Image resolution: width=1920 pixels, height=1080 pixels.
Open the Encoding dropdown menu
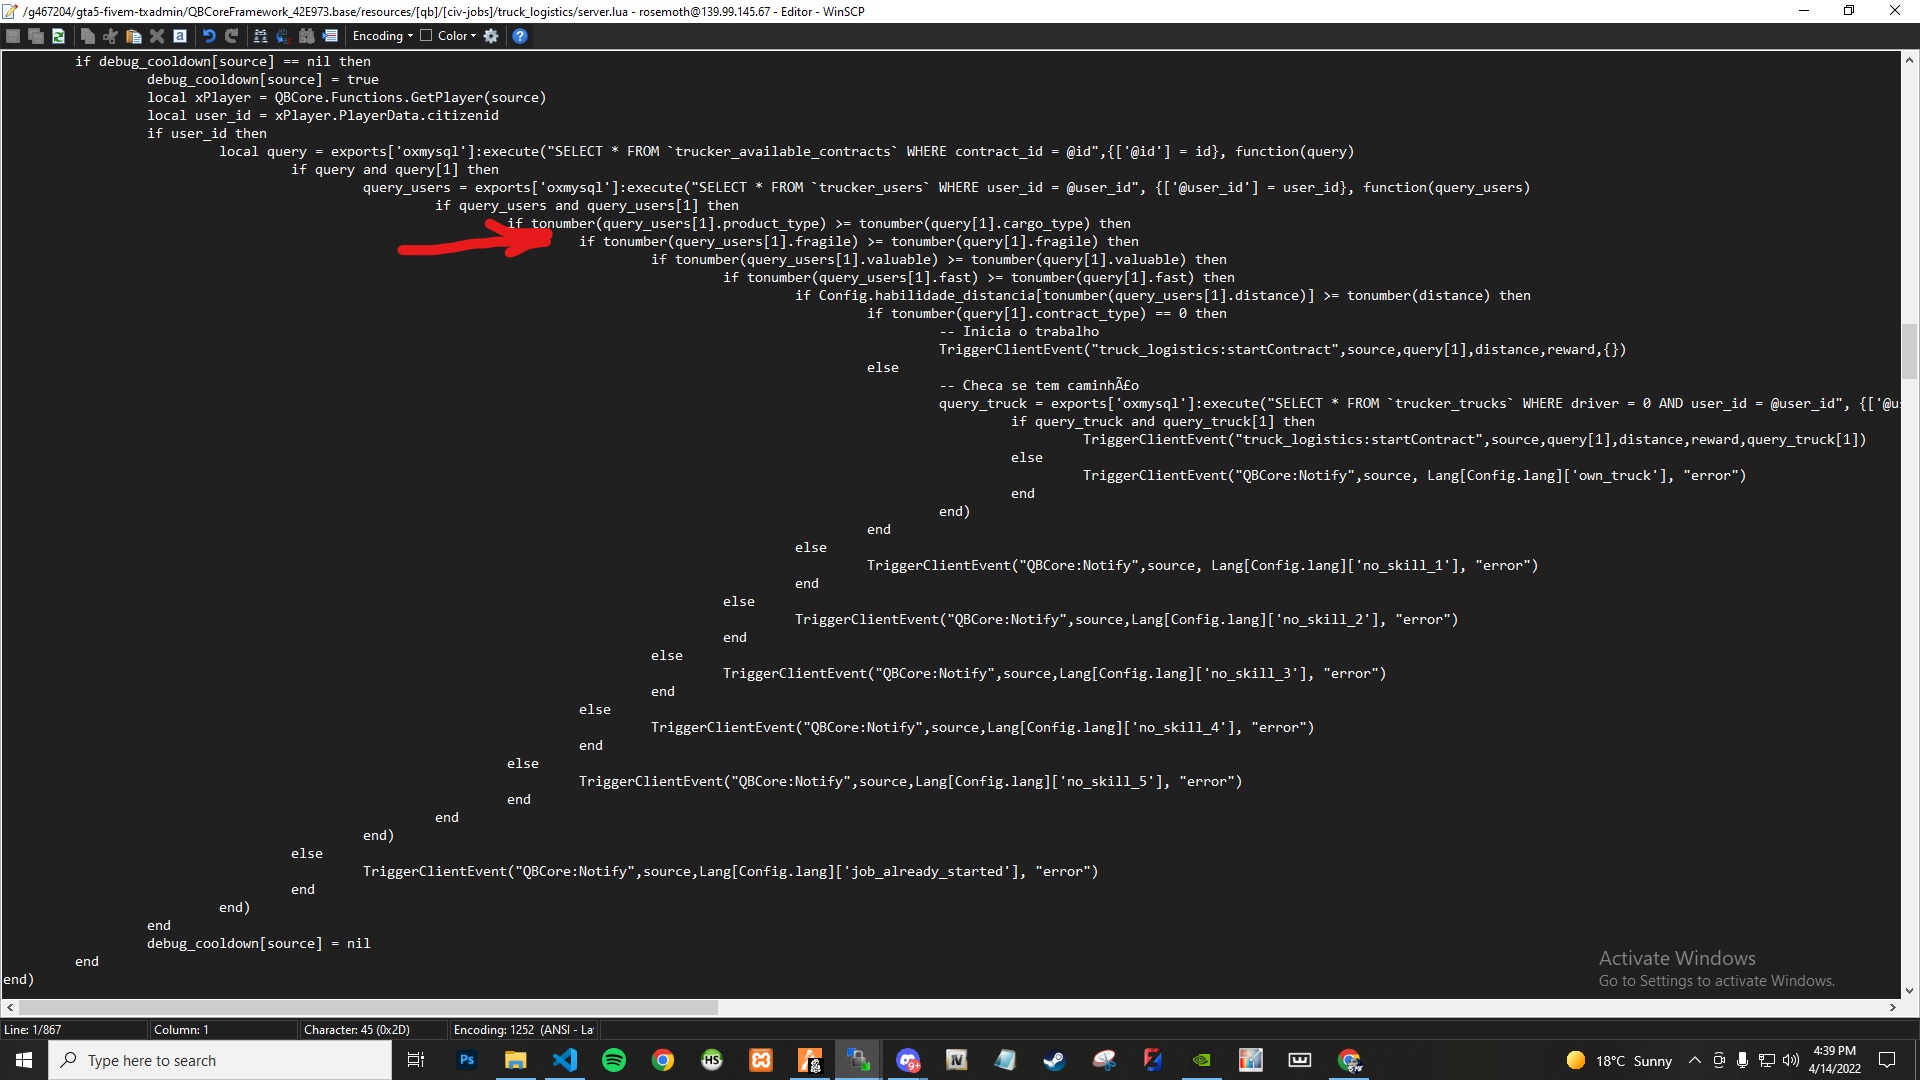382,36
